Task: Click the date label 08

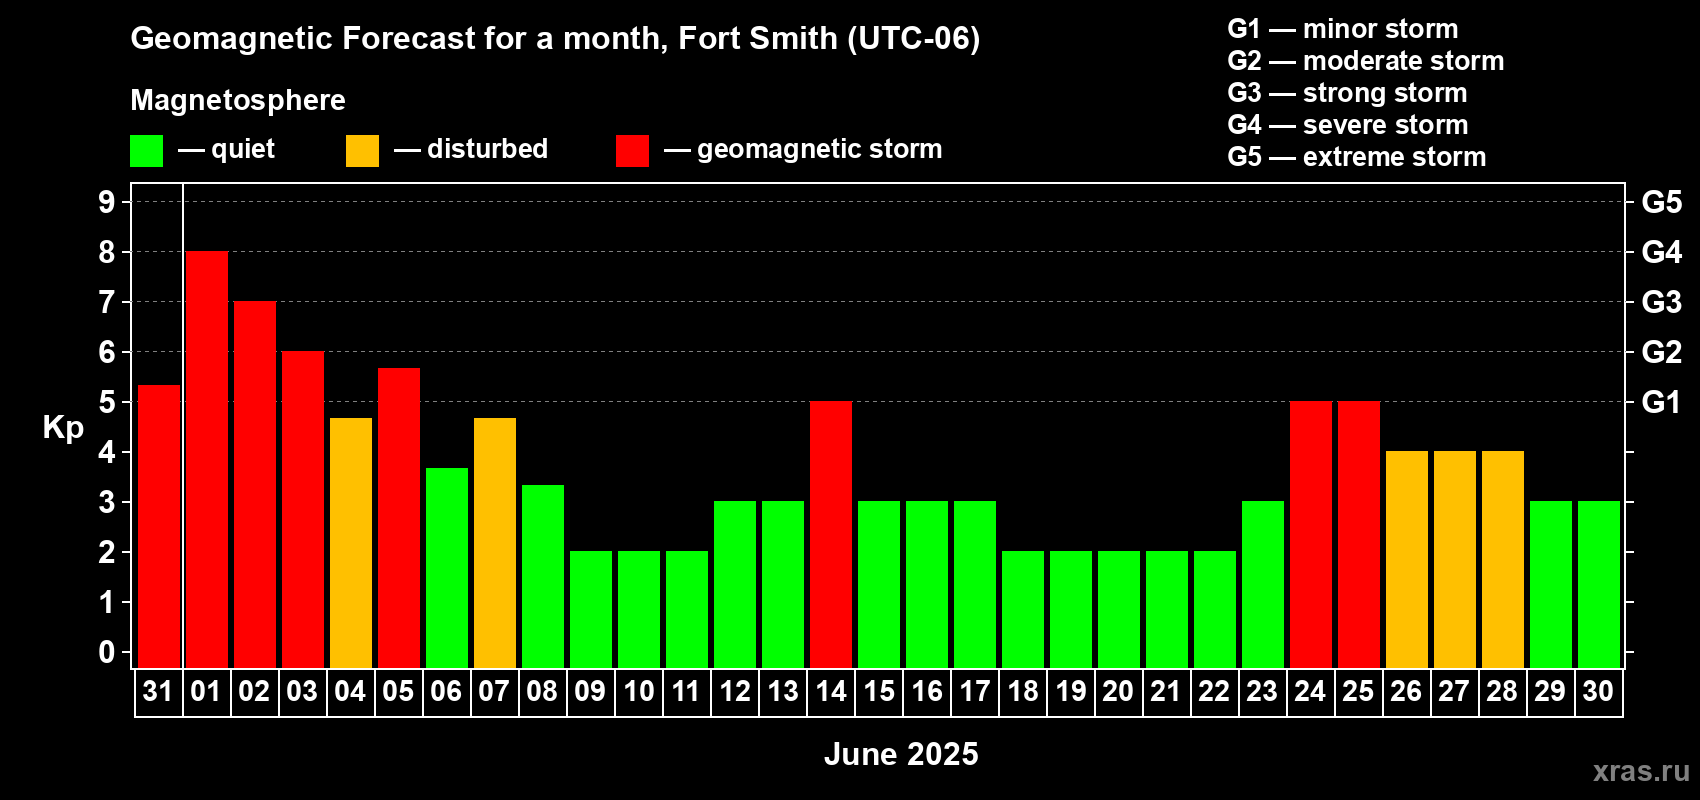Action: [x=542, y=691]
